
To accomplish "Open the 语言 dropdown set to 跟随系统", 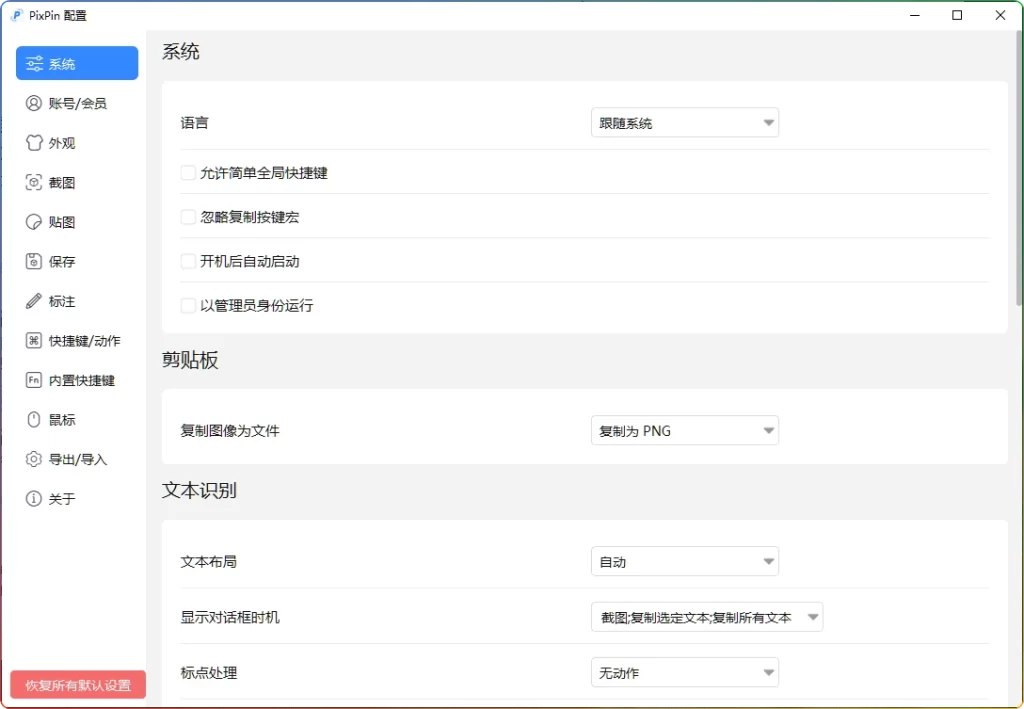I will 684,123.
